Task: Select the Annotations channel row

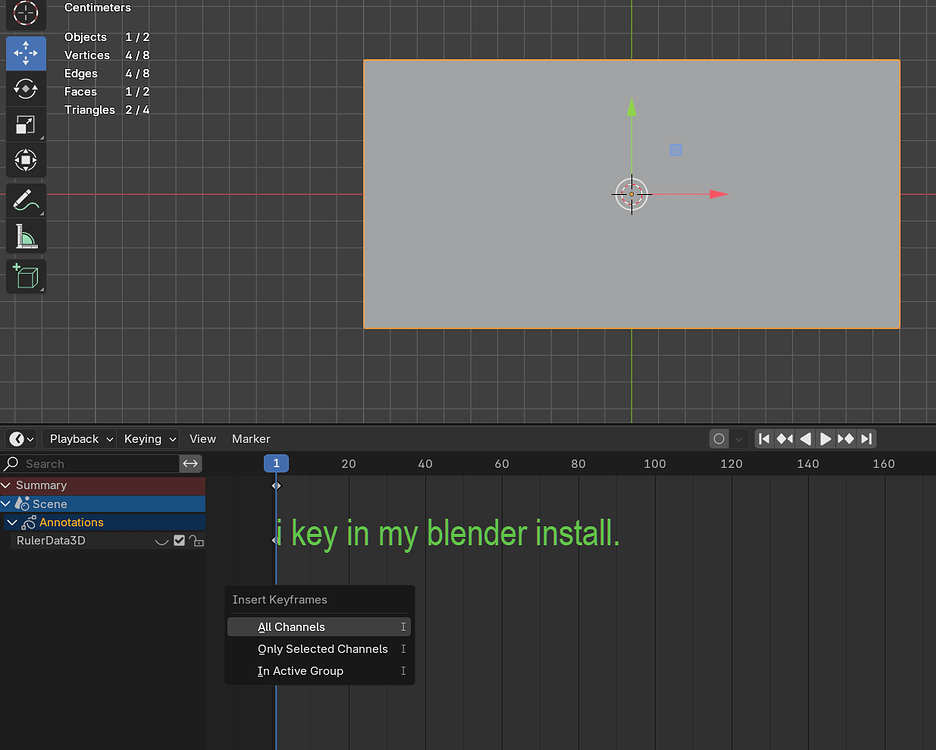Action: coord(103,522)
